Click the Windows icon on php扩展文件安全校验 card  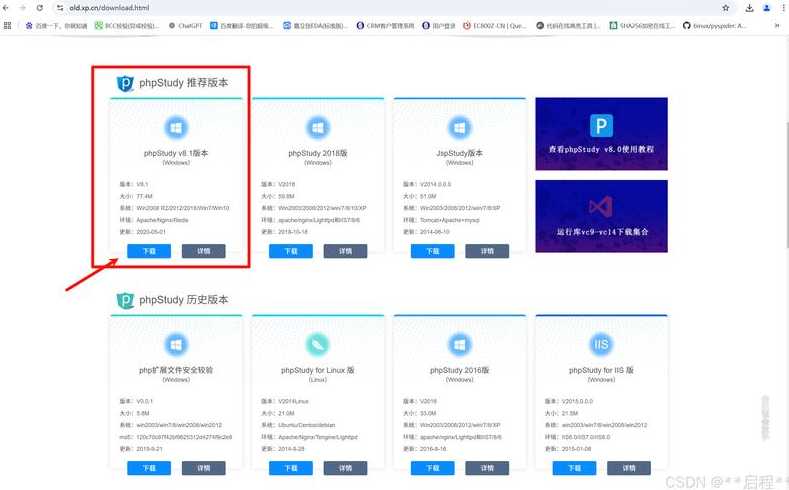pyautogui.click(x=176, y=345)
